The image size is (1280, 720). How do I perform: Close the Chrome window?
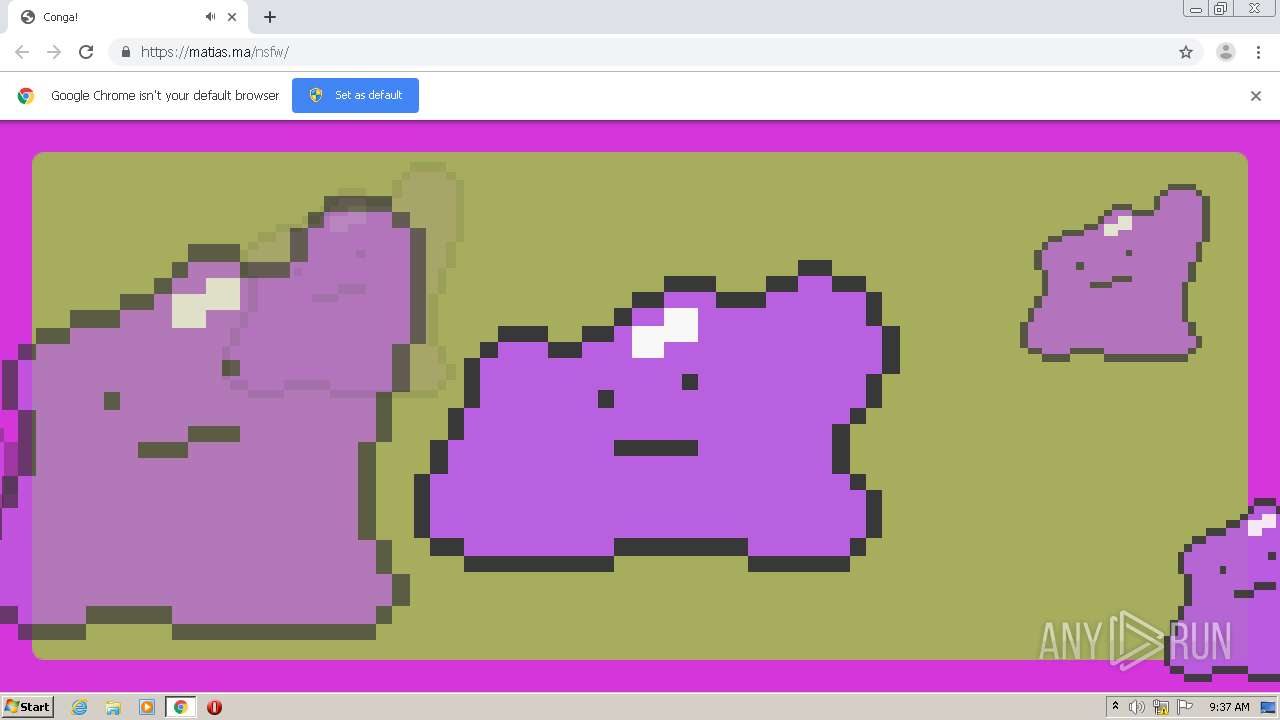[x=1254, y=9]
